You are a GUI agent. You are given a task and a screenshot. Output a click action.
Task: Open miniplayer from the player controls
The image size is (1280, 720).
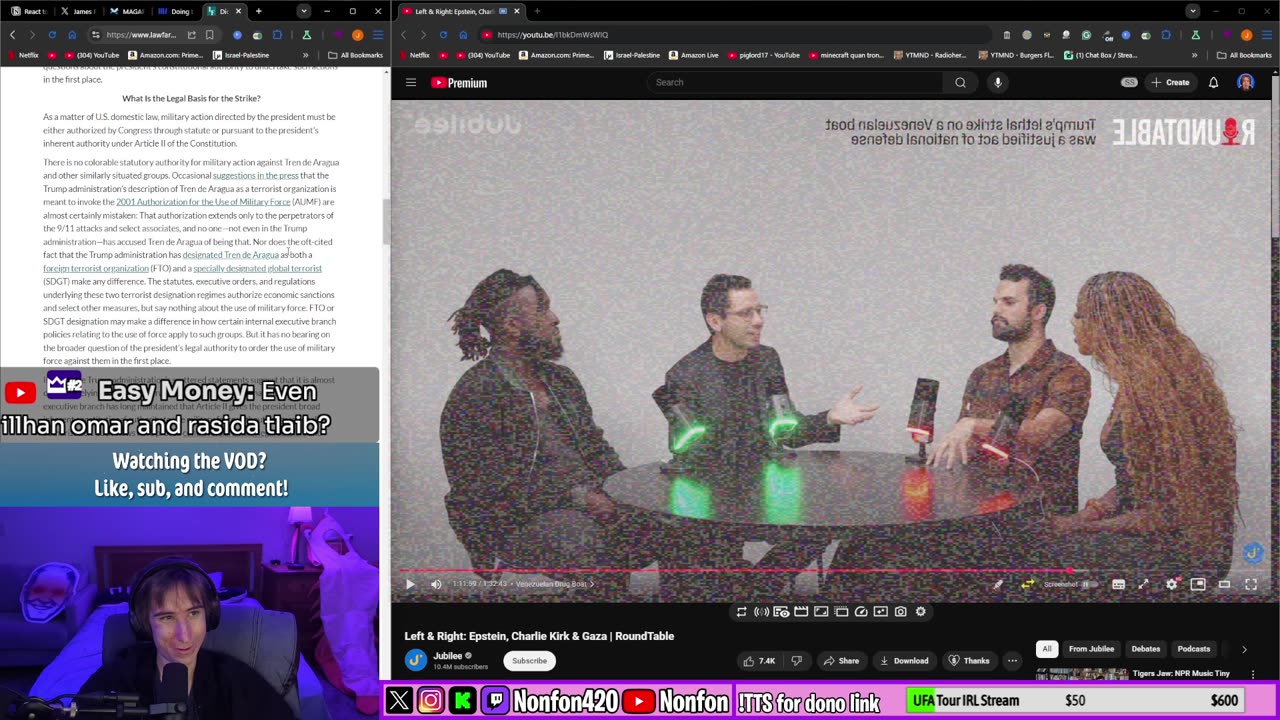1198,584
